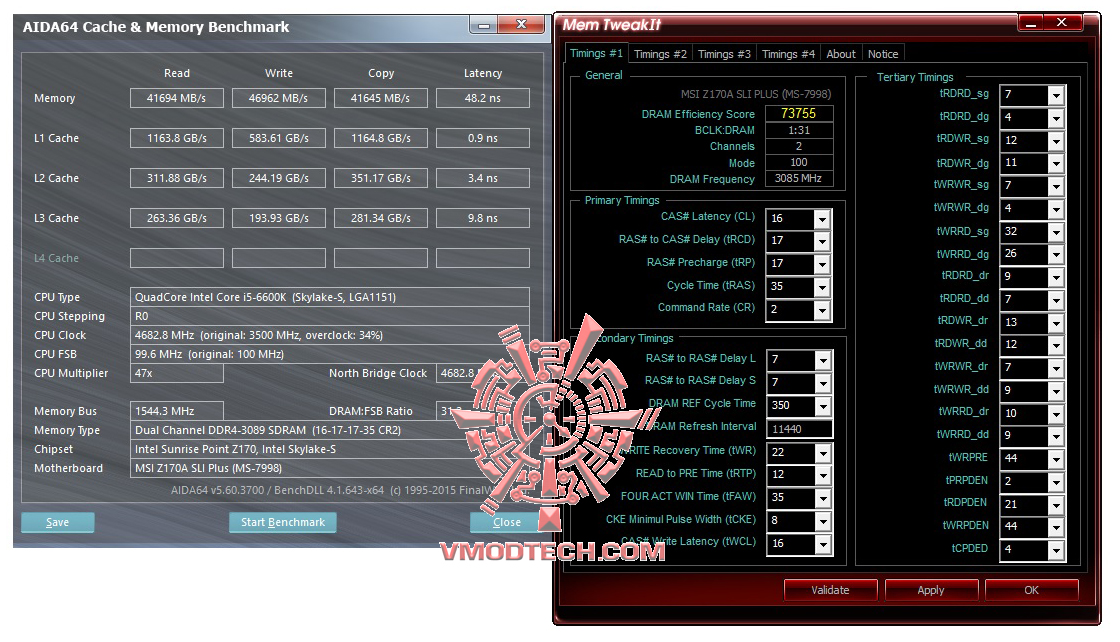
Task: Click DRAM Refresh Interval field 11440
Action: point(799,428)
